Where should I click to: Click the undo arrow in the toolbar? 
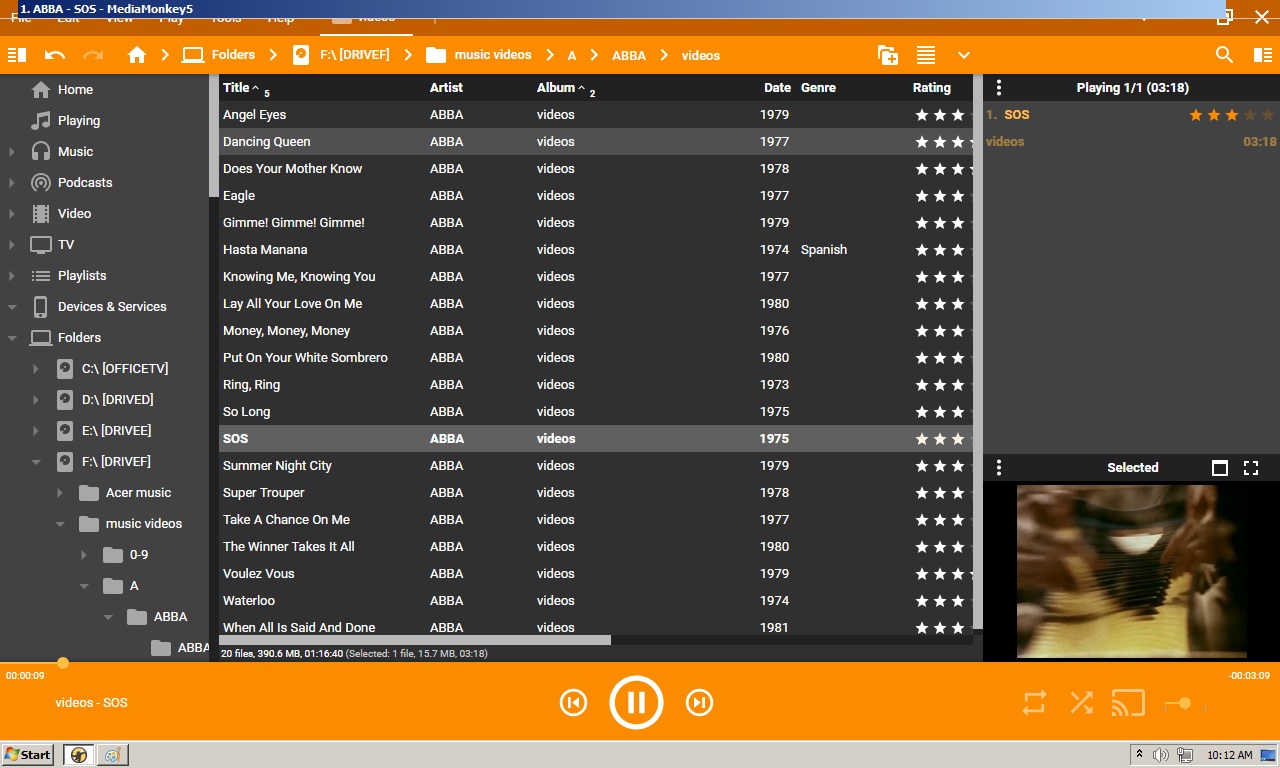[x=55, y=55]
